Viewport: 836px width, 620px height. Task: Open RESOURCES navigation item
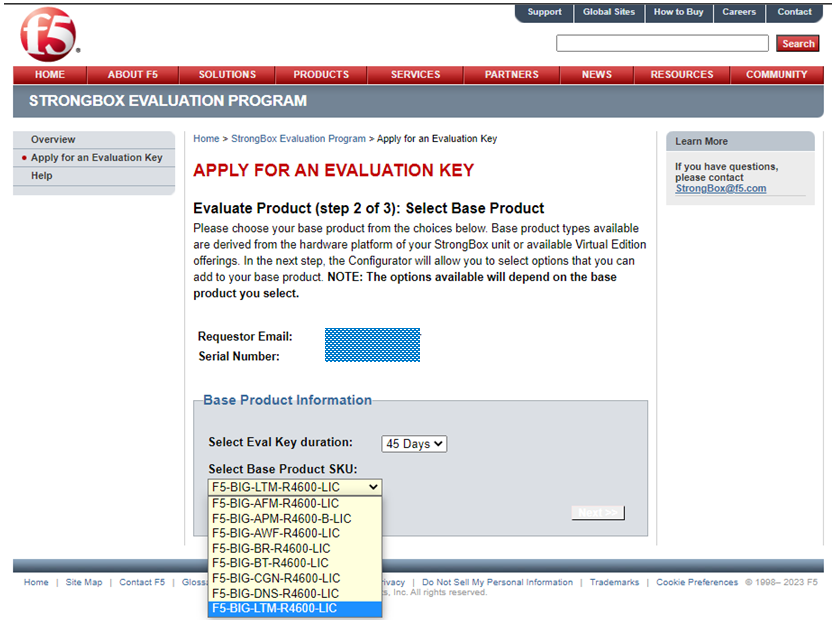[x=681, y=75]
